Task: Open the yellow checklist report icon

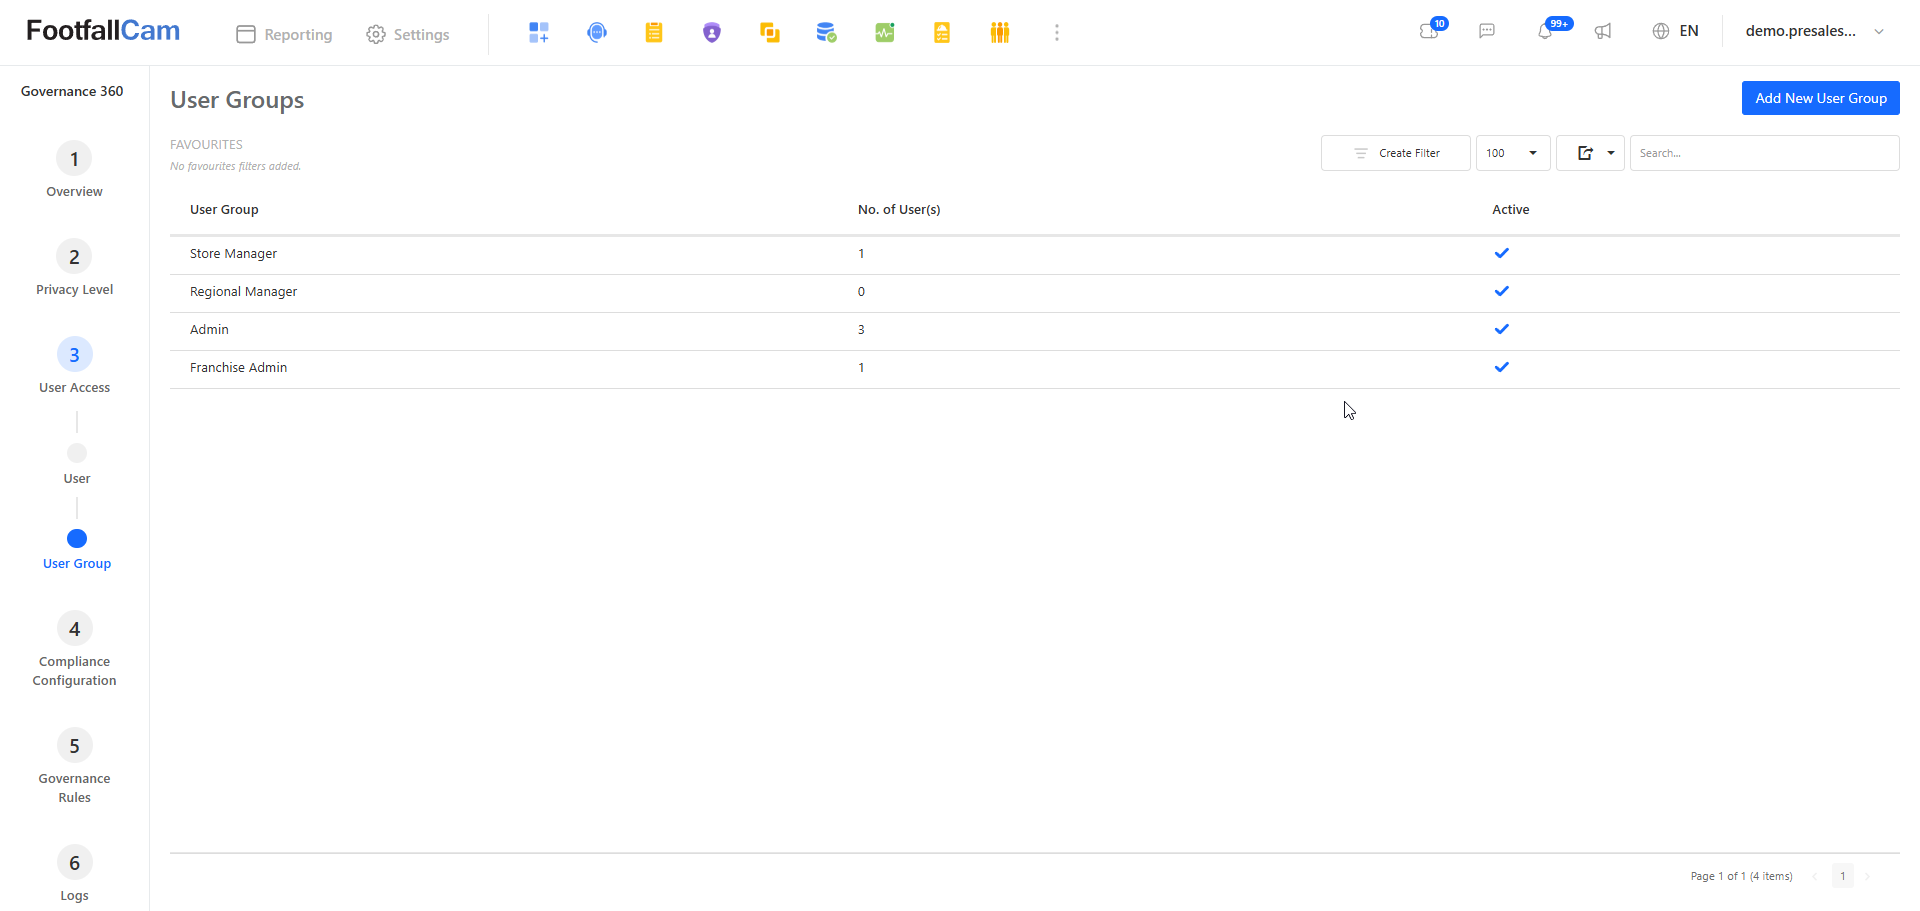Action: coord(942,33)
